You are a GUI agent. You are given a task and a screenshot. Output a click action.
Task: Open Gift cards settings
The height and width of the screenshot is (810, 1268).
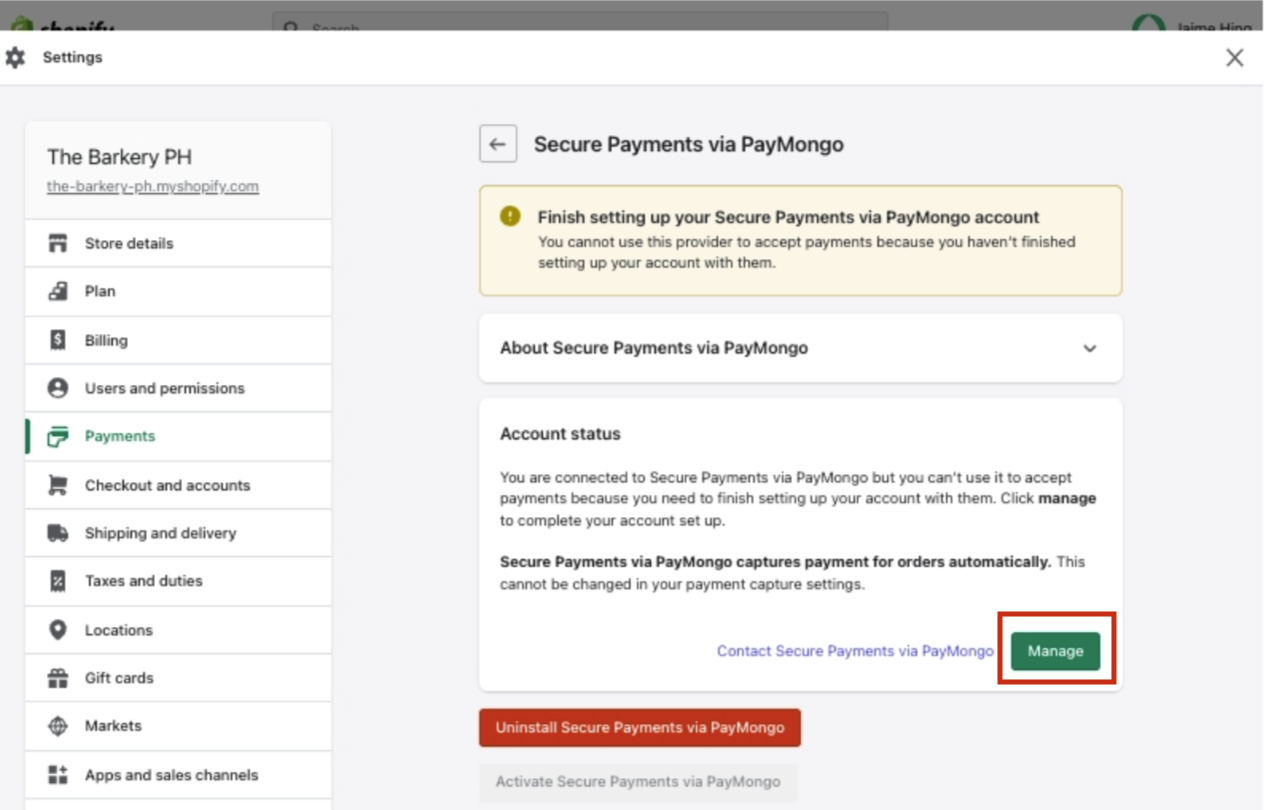click(x=178, y=678)
